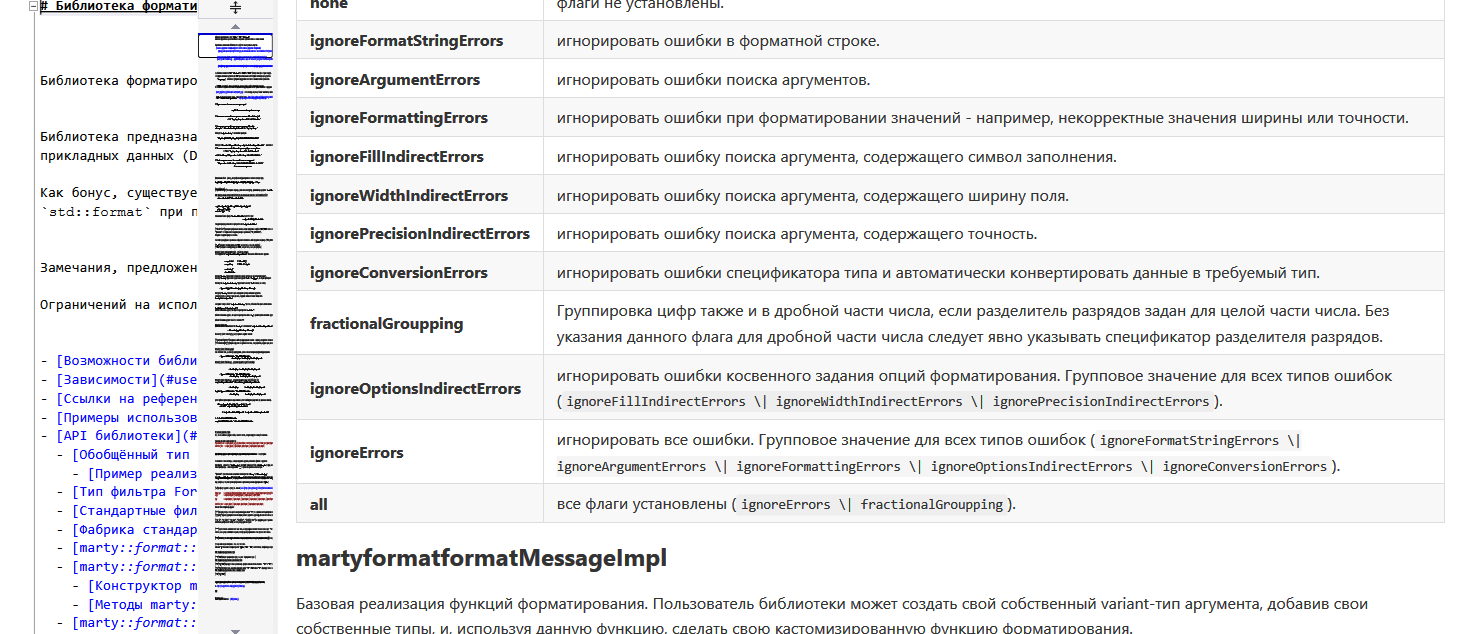Click the split handle icon above the minimap
Image resolution: width=1460 pixels, height=634 pixels.
236,7
